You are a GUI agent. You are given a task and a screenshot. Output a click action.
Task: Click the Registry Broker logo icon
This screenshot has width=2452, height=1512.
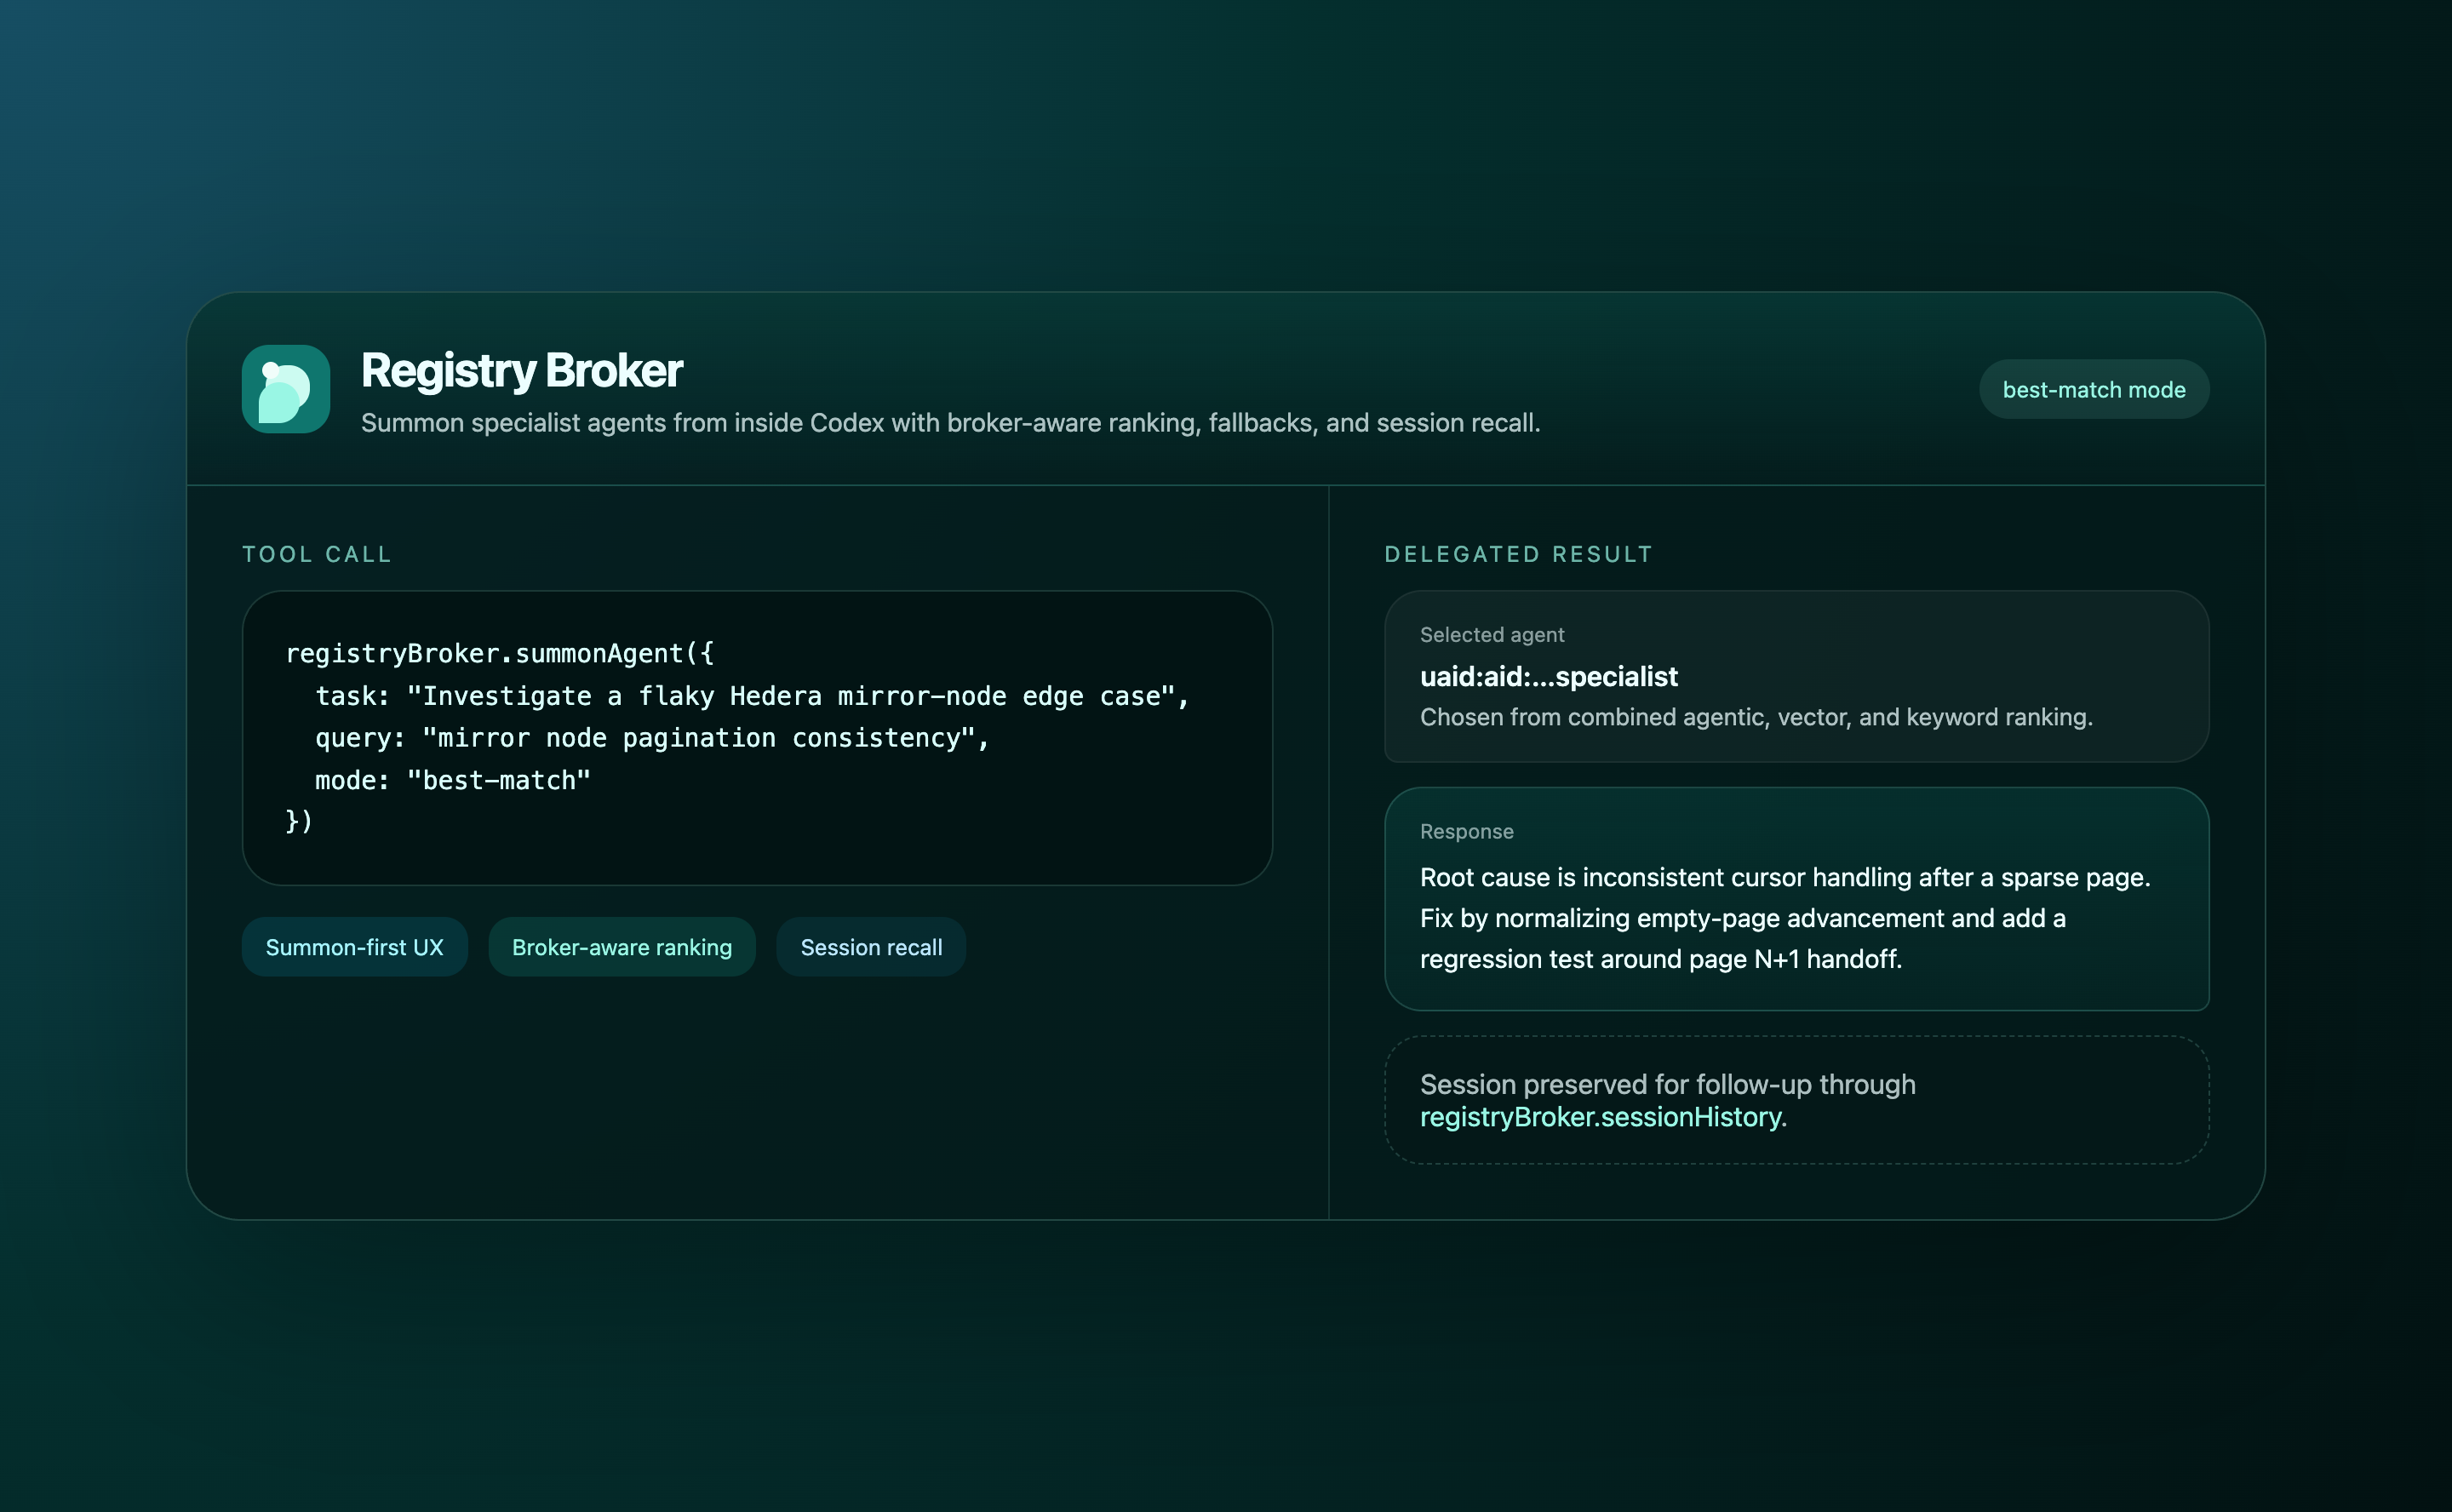click(x=286, y=389)
